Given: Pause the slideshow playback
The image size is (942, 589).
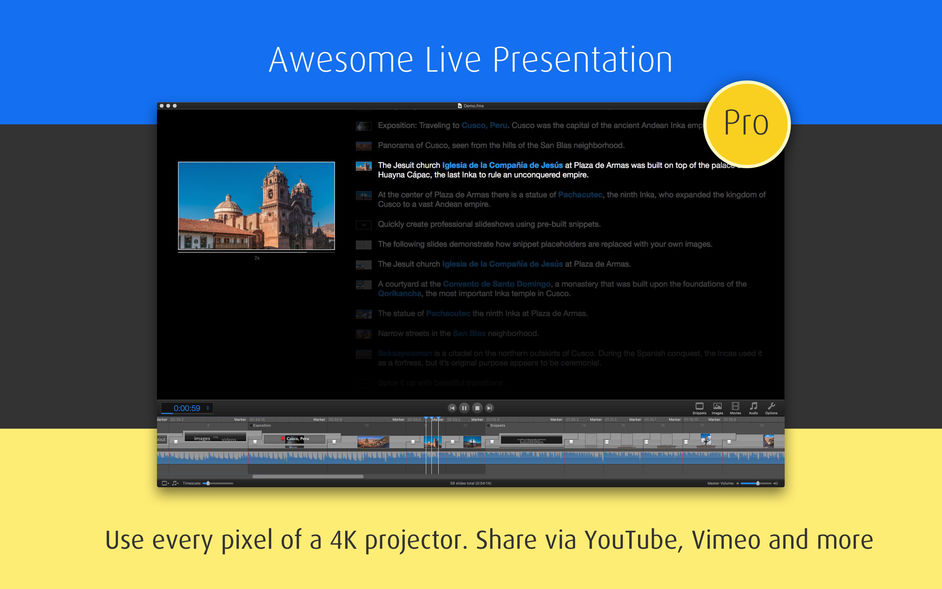Looking at the screenshot, I should 464,408.
